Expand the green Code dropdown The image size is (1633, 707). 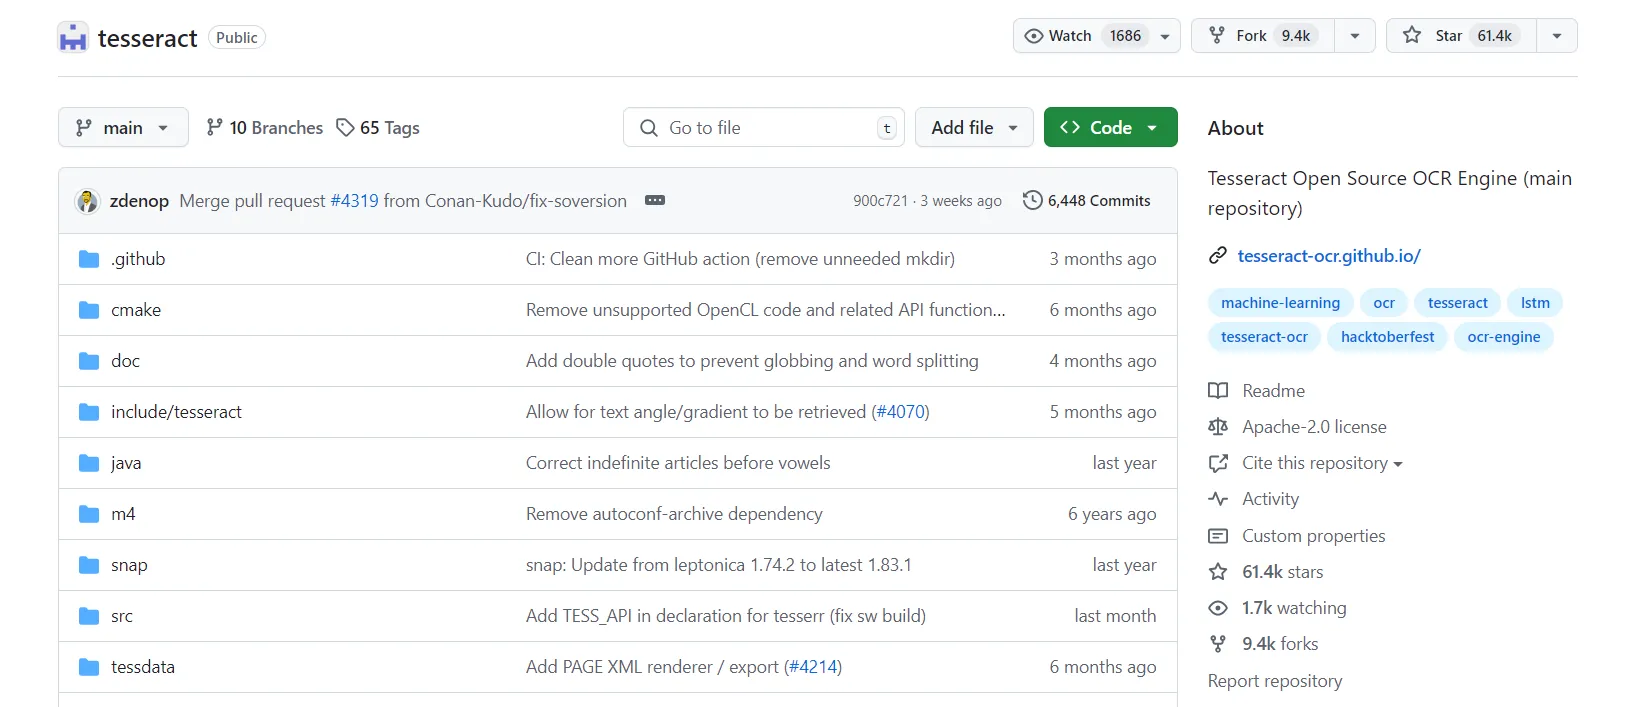(1110, 128)
